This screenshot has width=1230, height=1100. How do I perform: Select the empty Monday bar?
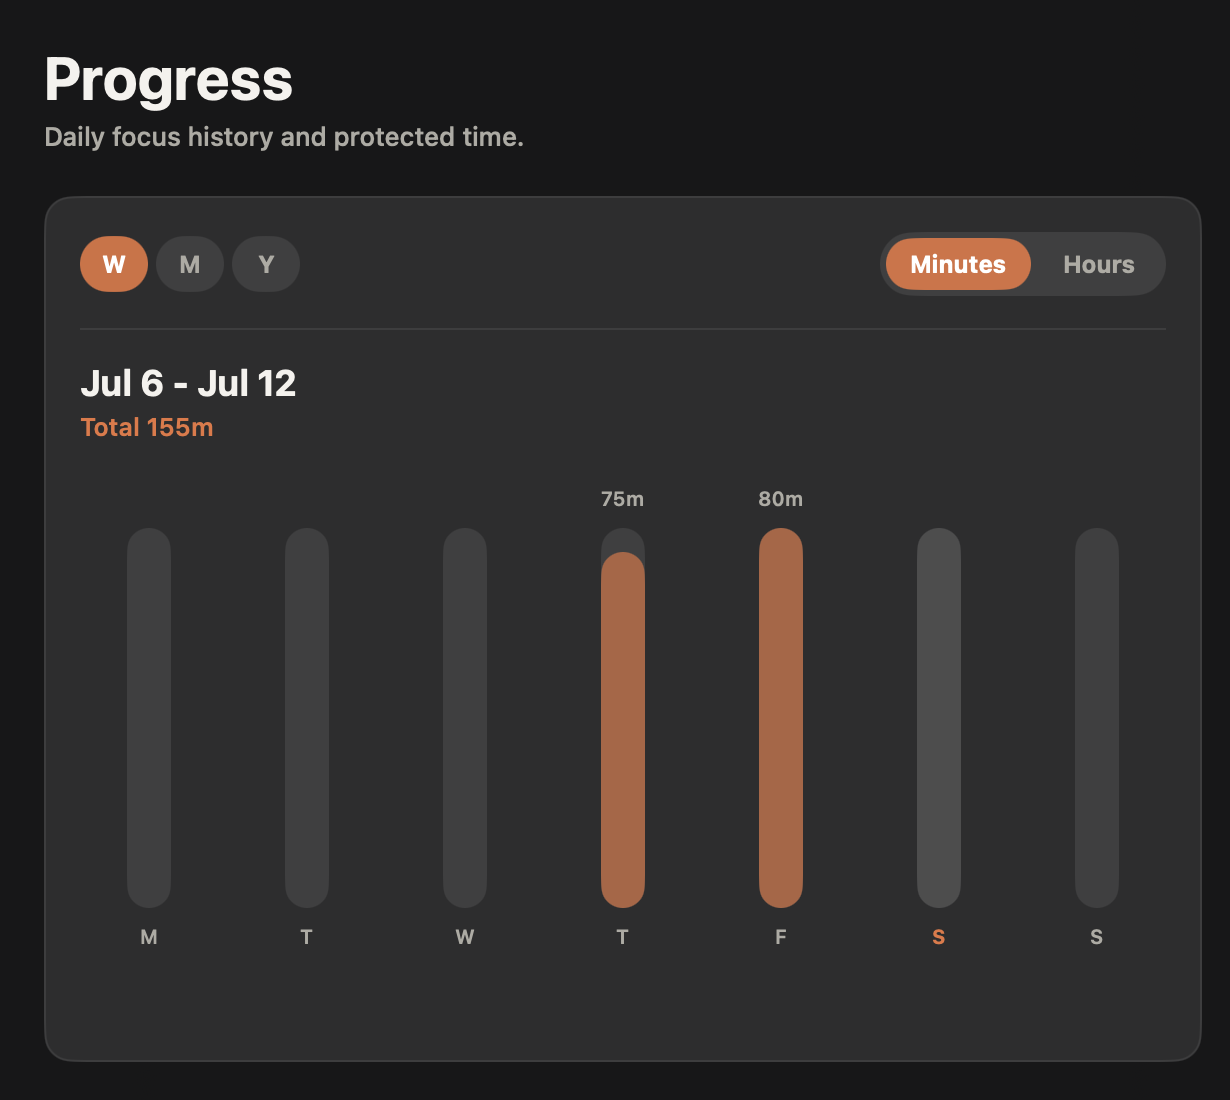[149, 718]
